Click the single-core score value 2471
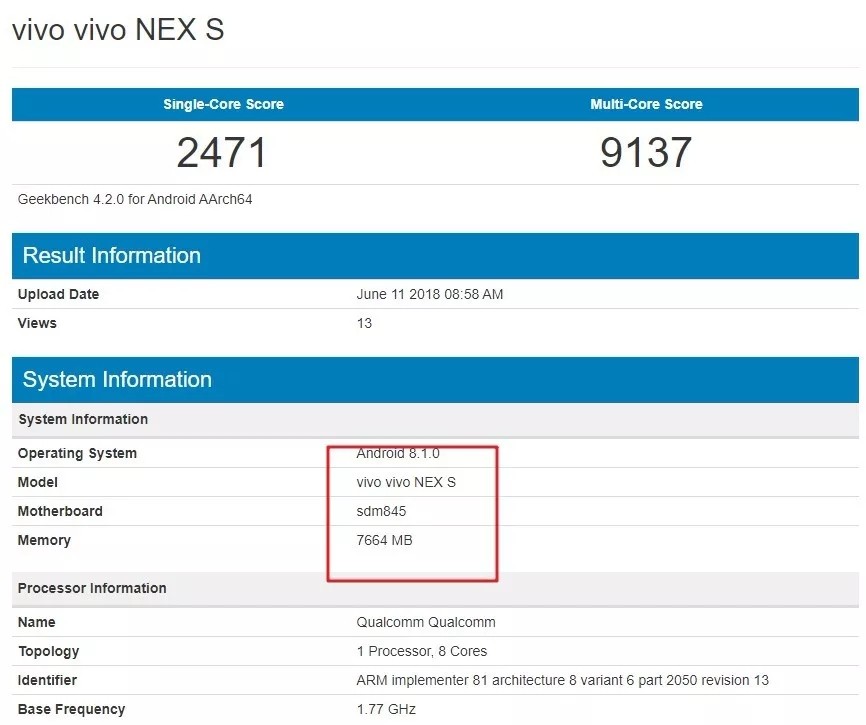This screenshot has height=725, width=866. [x=222, y=152]
